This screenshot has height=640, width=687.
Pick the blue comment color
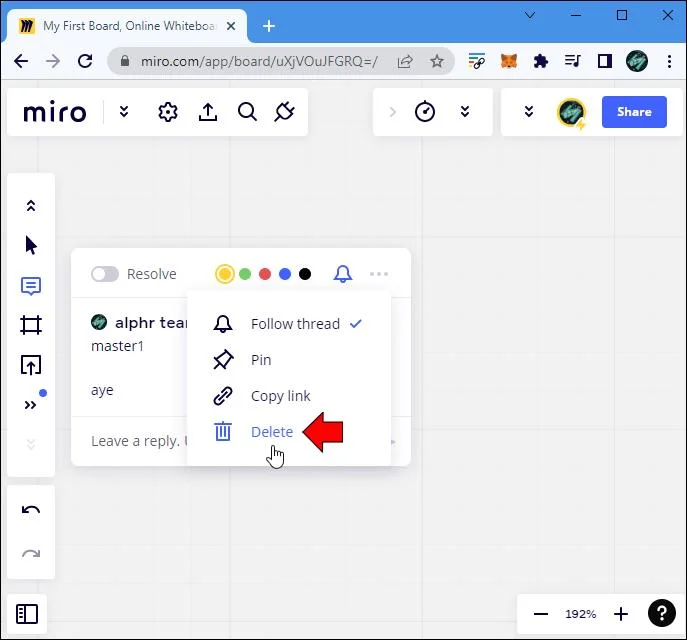(285, 274)
